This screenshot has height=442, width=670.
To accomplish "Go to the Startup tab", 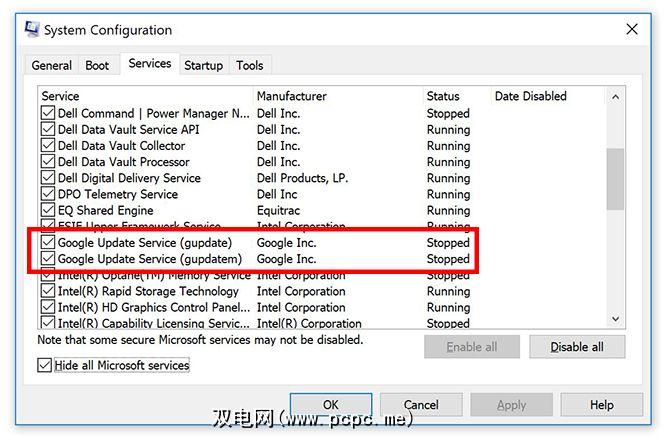I will 203,65.
